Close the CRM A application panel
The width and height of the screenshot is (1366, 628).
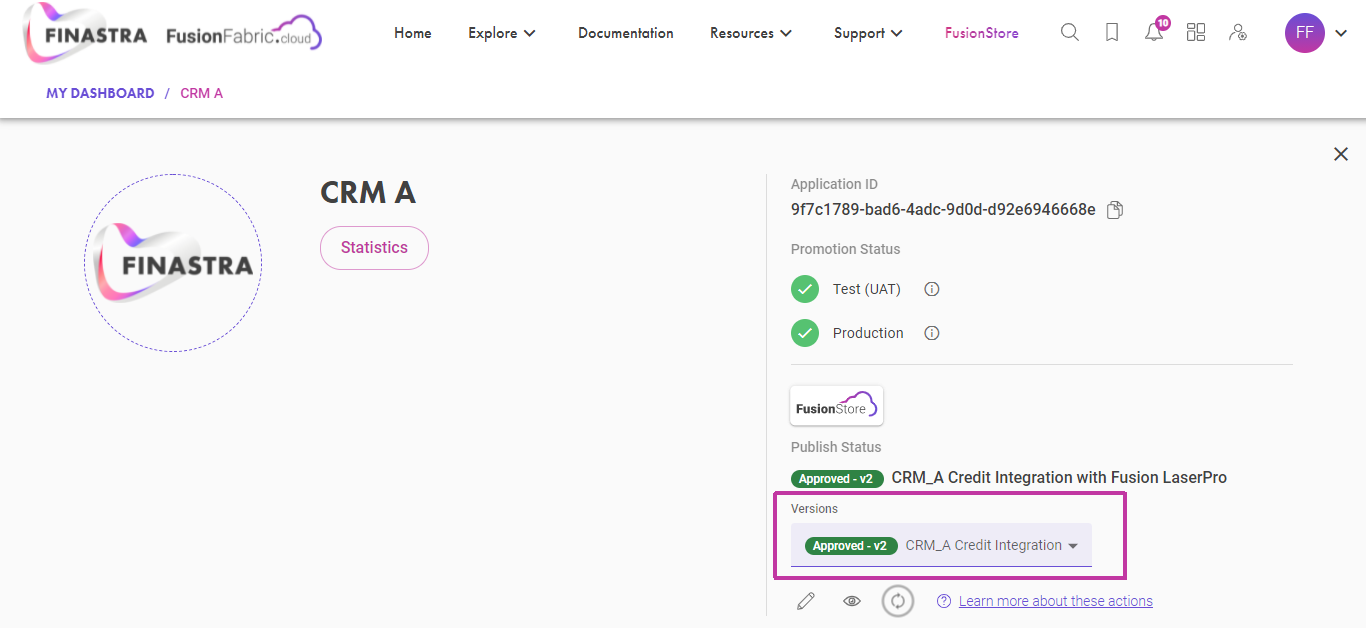click(1341, 154)
